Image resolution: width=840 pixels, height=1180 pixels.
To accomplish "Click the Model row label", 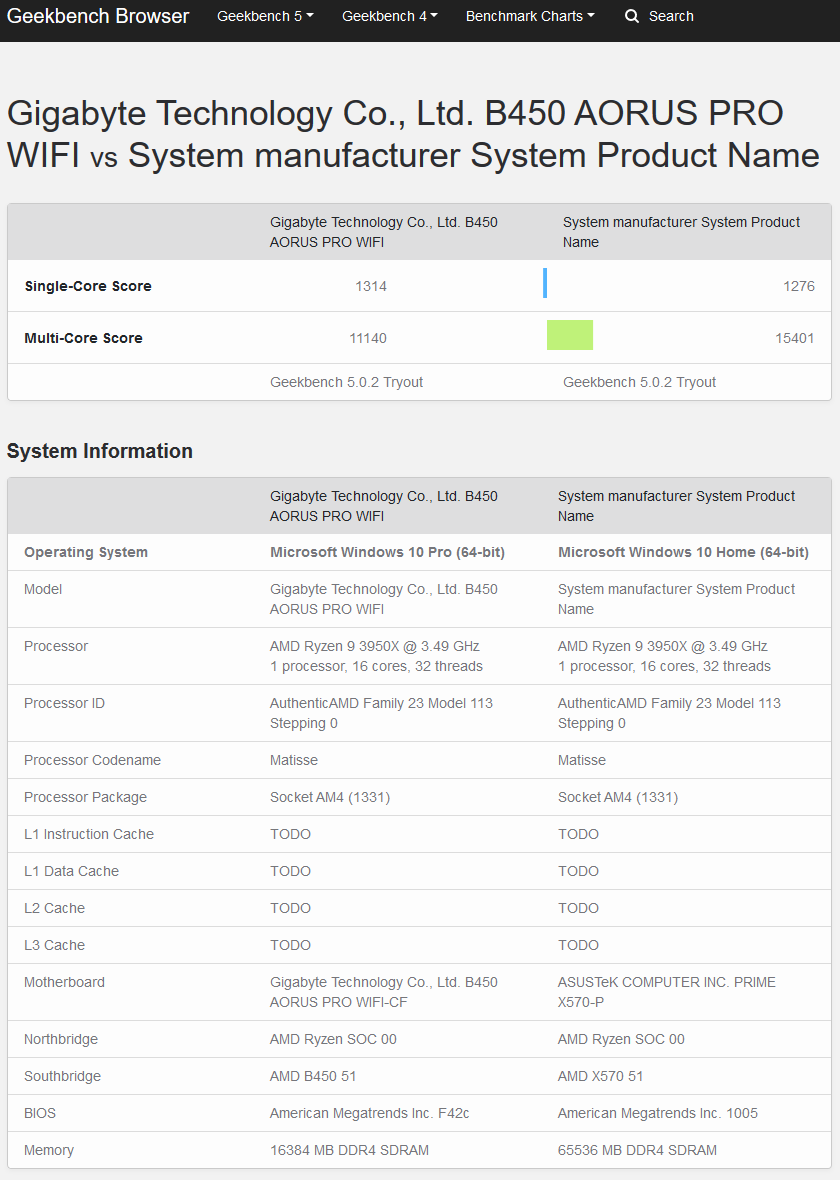I will tap(43, 589).
